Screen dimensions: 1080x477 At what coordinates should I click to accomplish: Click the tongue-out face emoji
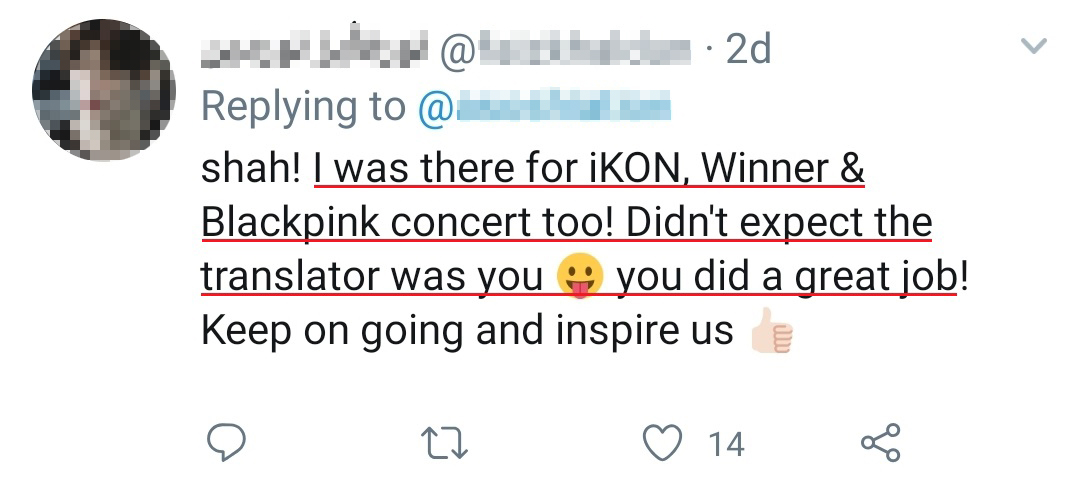(x=579, y=277)
